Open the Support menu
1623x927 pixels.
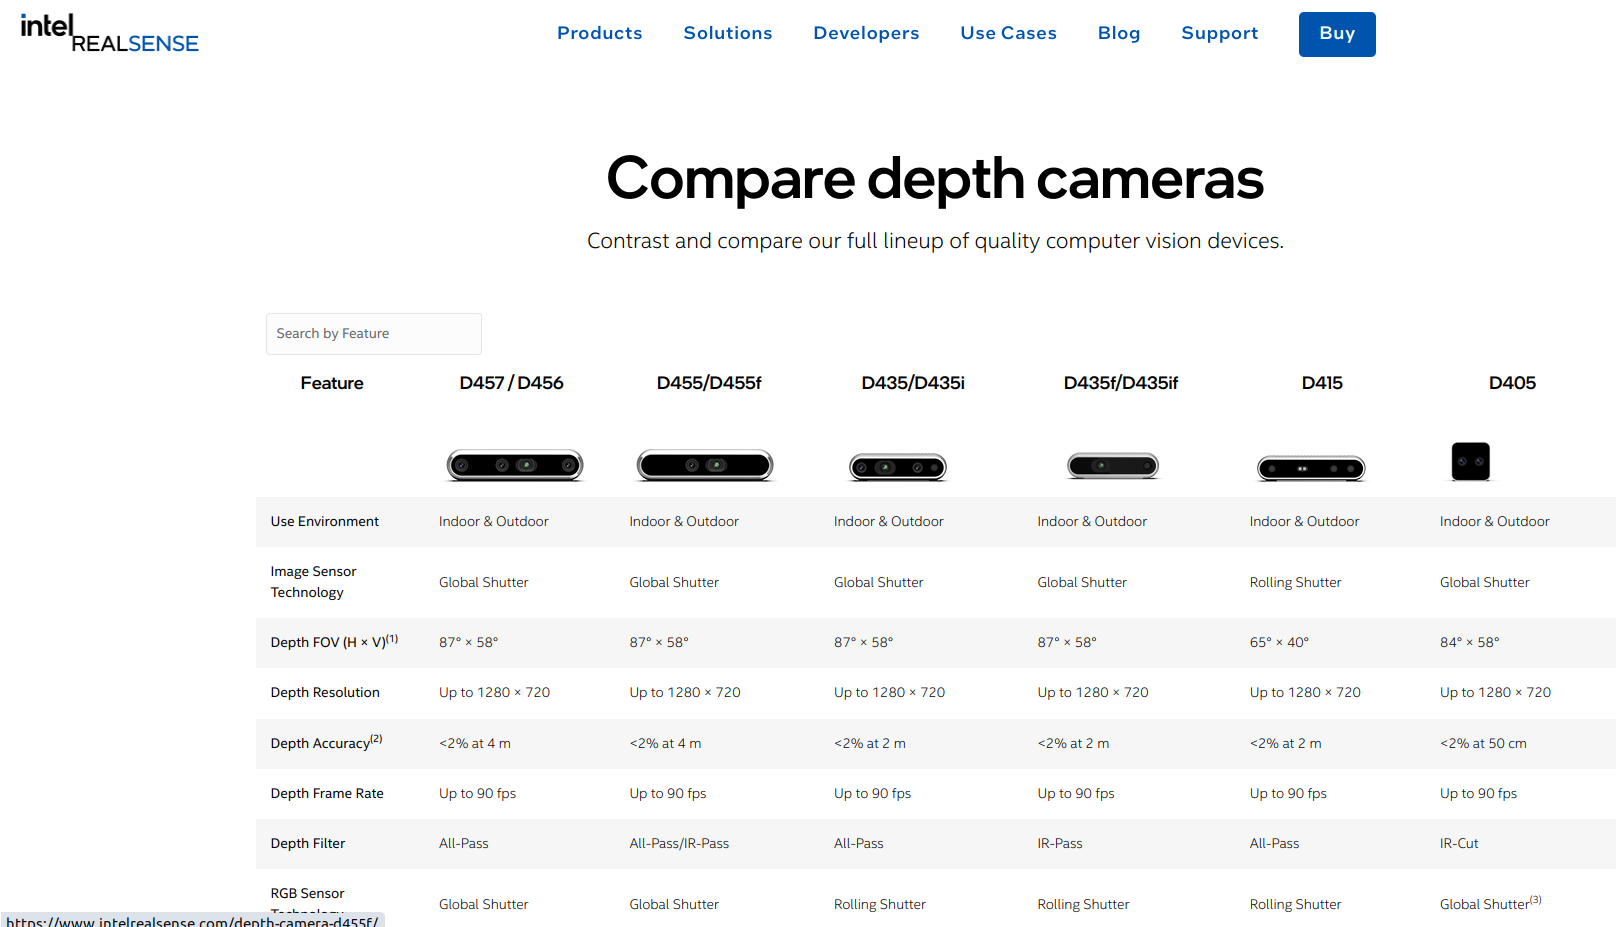click(x=1220, y=33)
